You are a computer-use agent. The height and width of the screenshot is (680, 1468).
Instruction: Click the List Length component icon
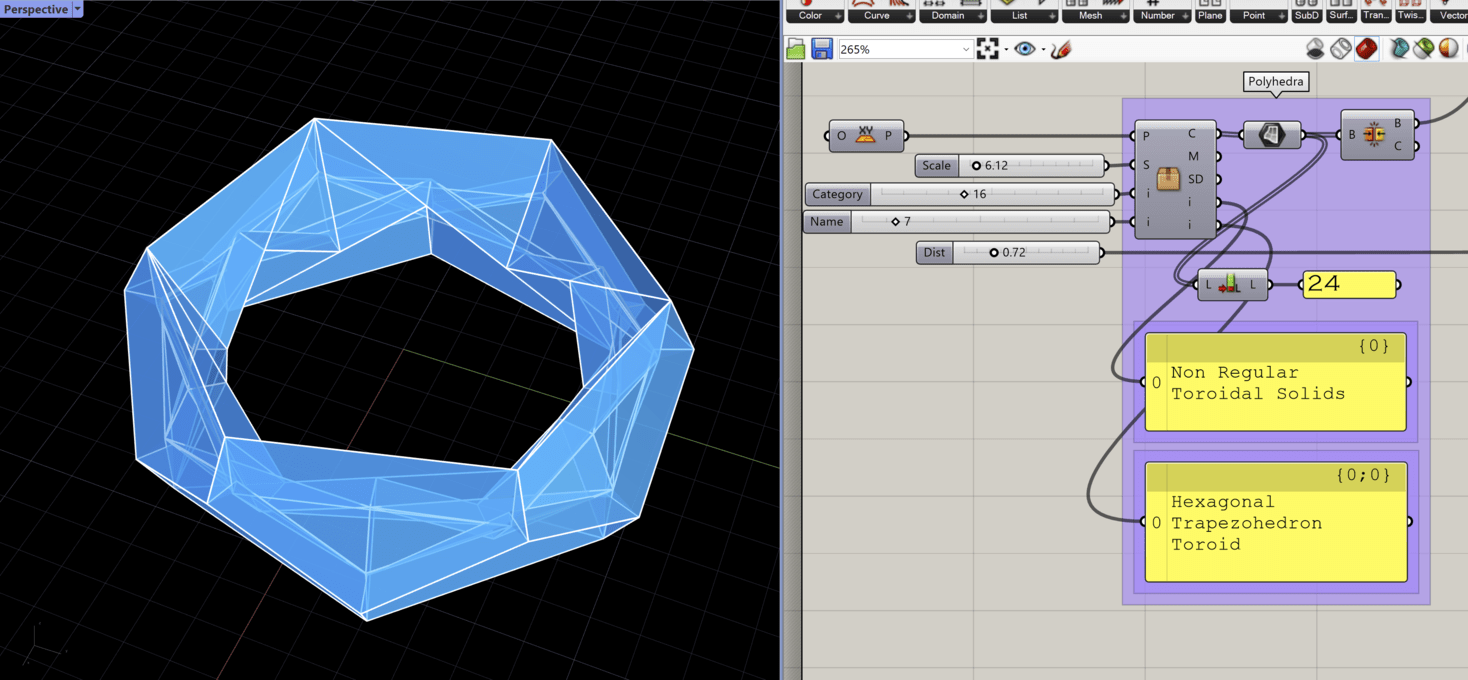[x=1231, y=285]
